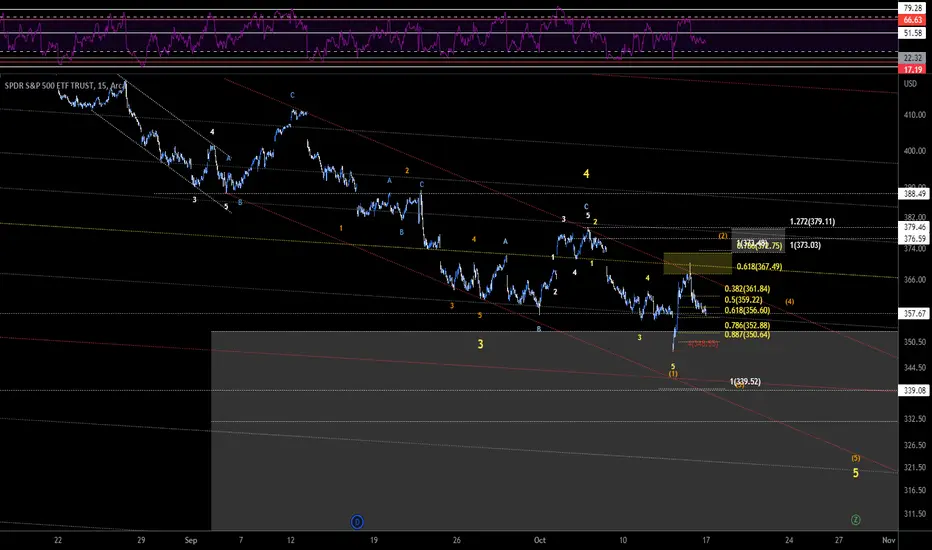Select the 339.08 price axis label
The width and height of the screenshot is (932, 550).
914,390
